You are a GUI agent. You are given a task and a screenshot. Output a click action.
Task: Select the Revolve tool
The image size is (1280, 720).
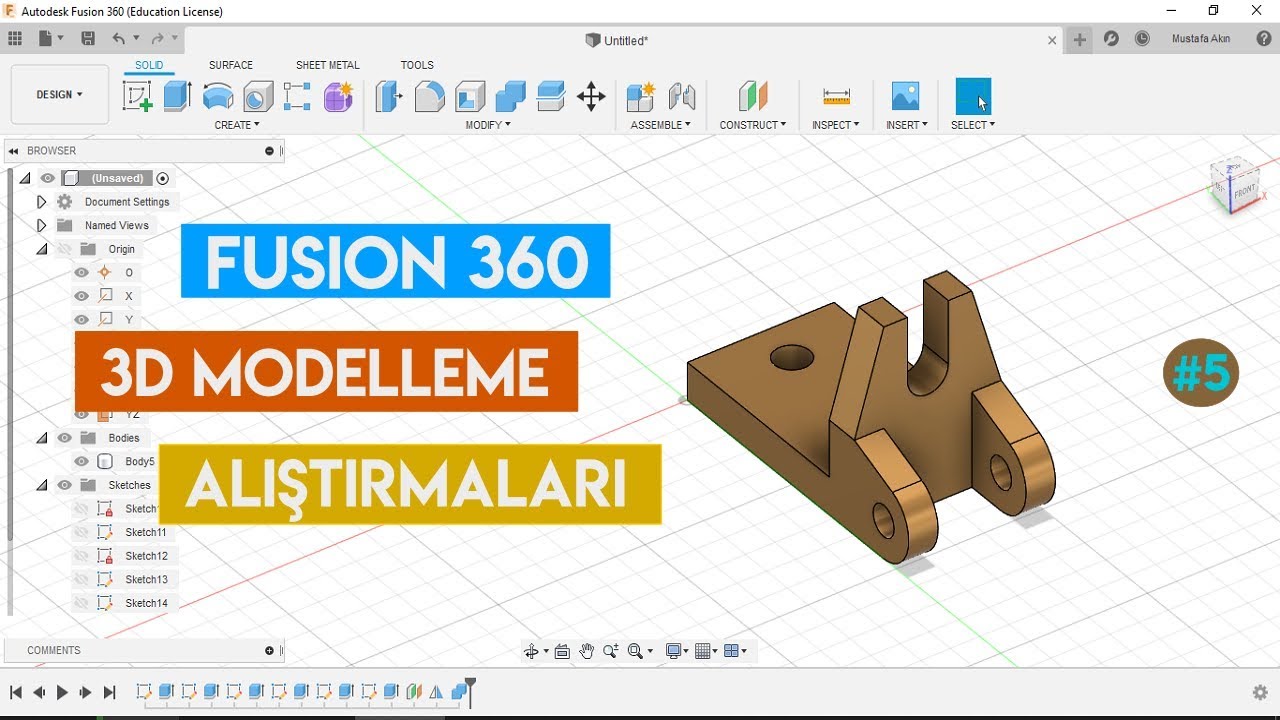click(218, 96)
